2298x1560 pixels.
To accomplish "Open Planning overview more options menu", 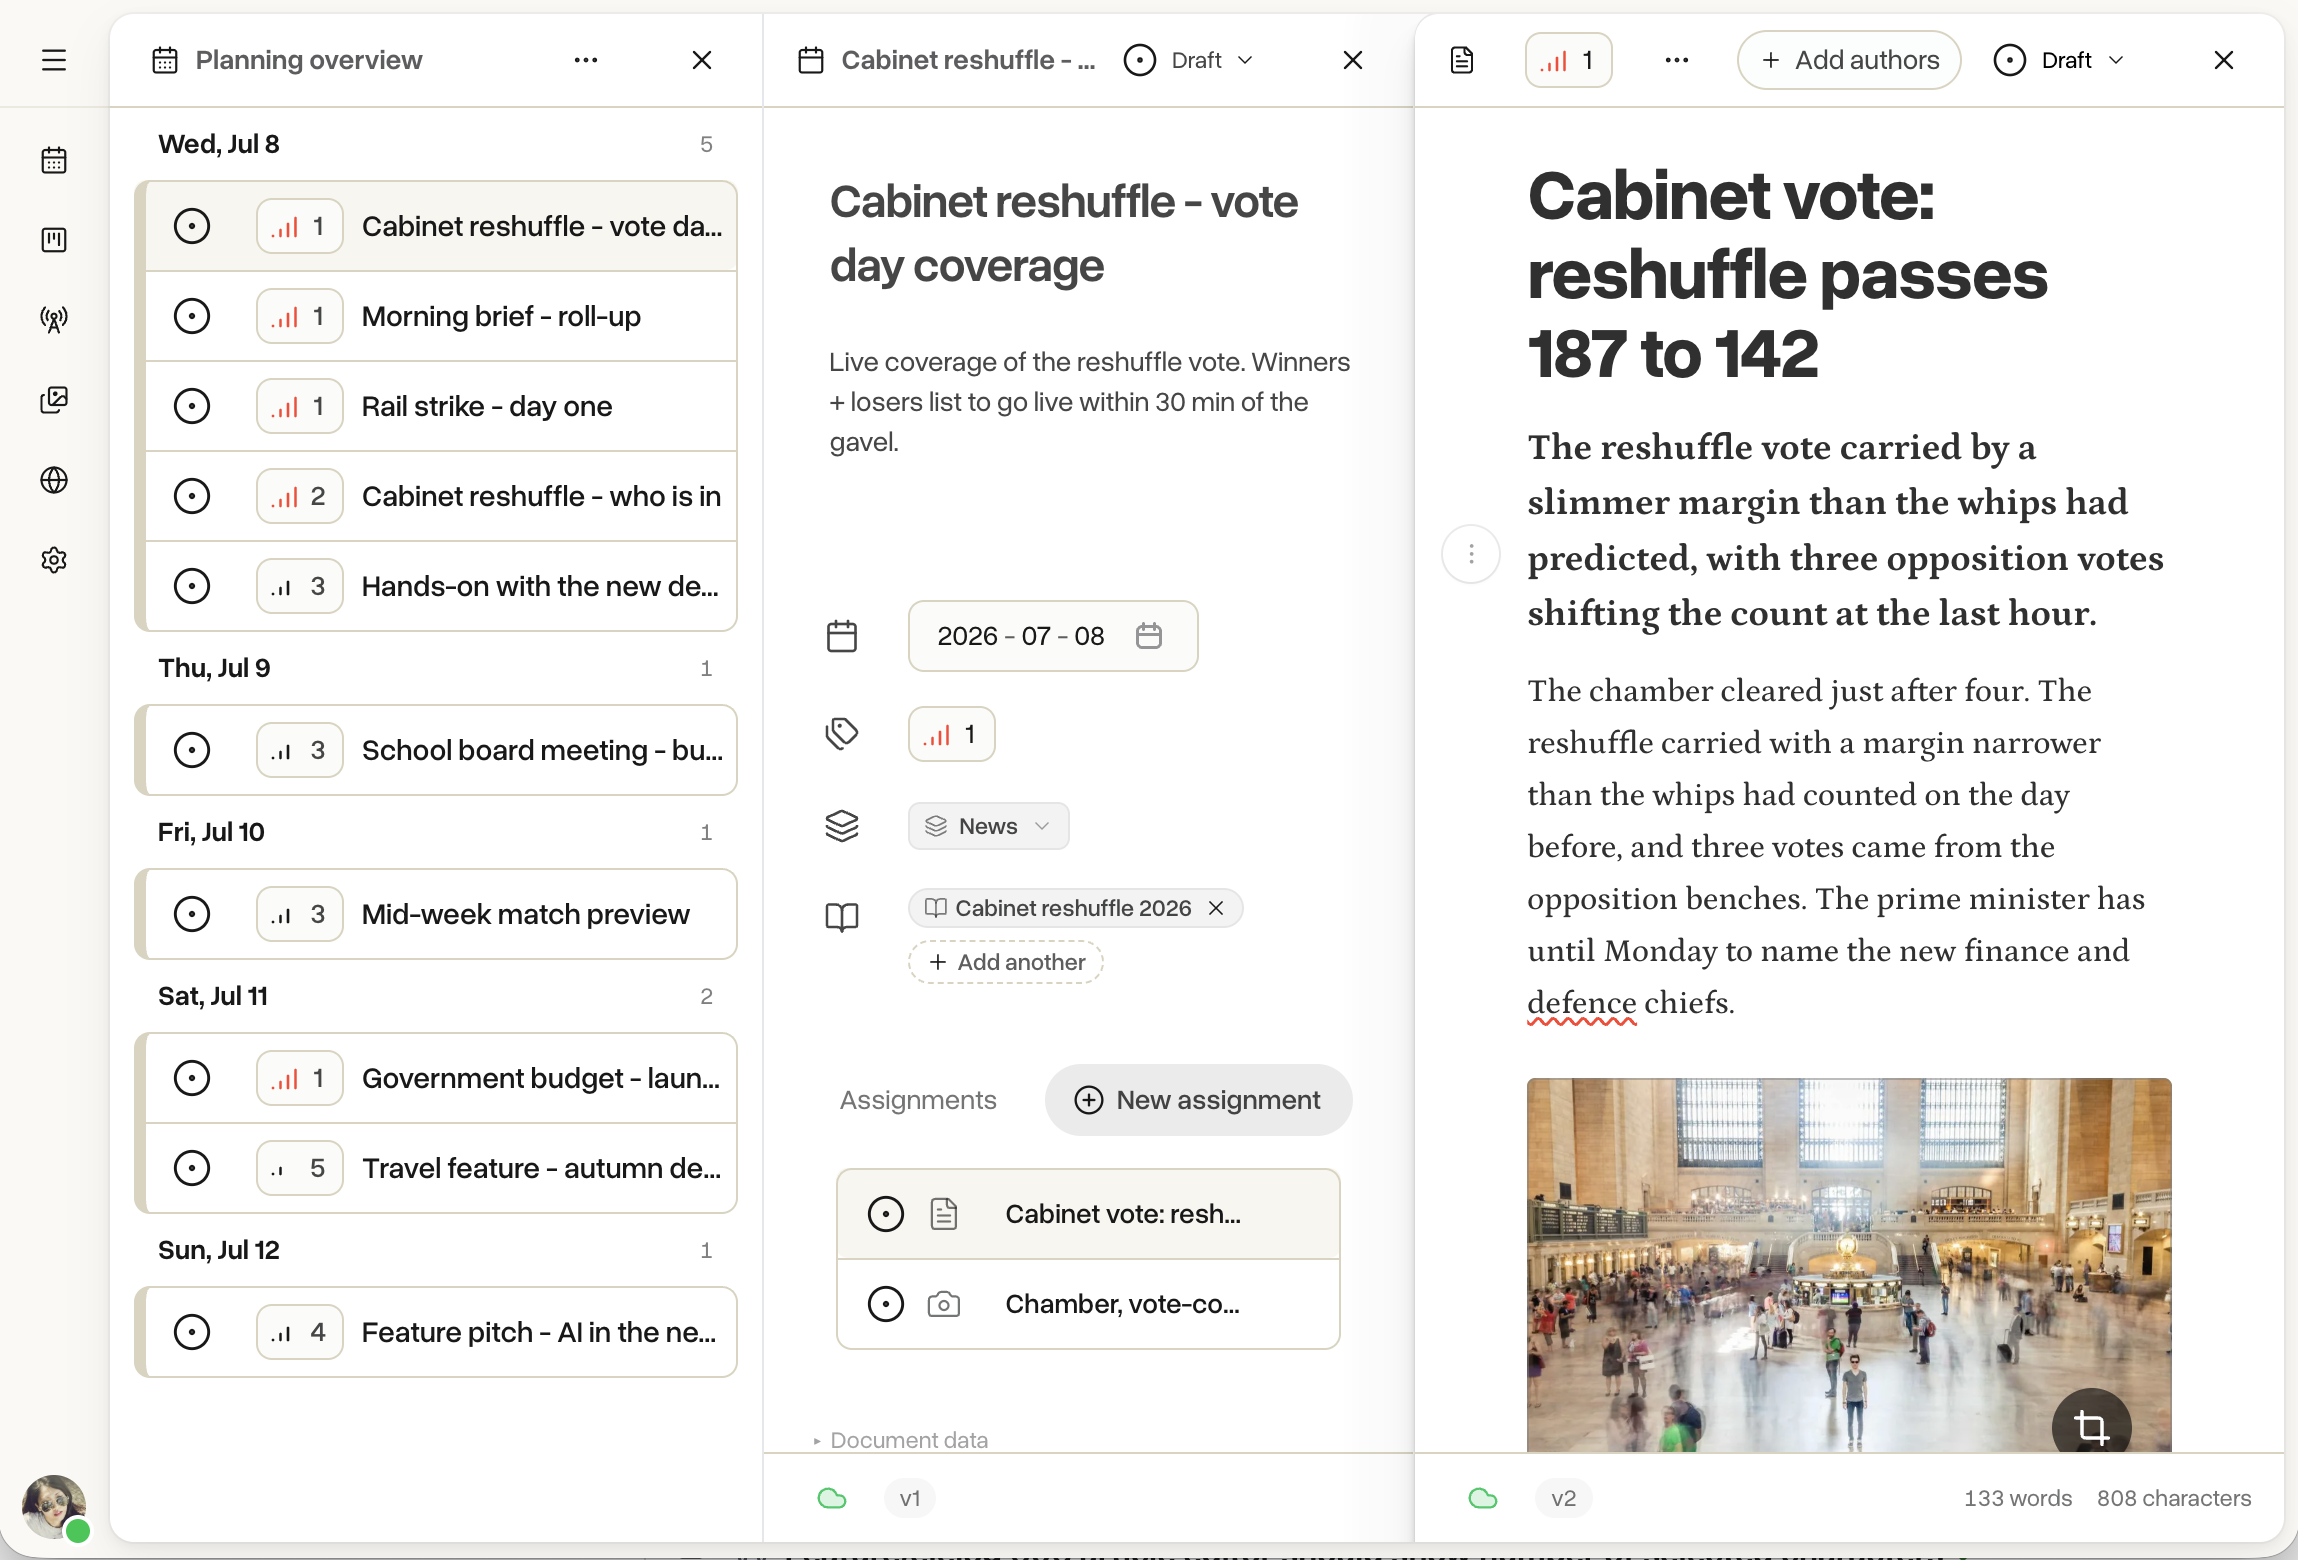I will point(586,60).
